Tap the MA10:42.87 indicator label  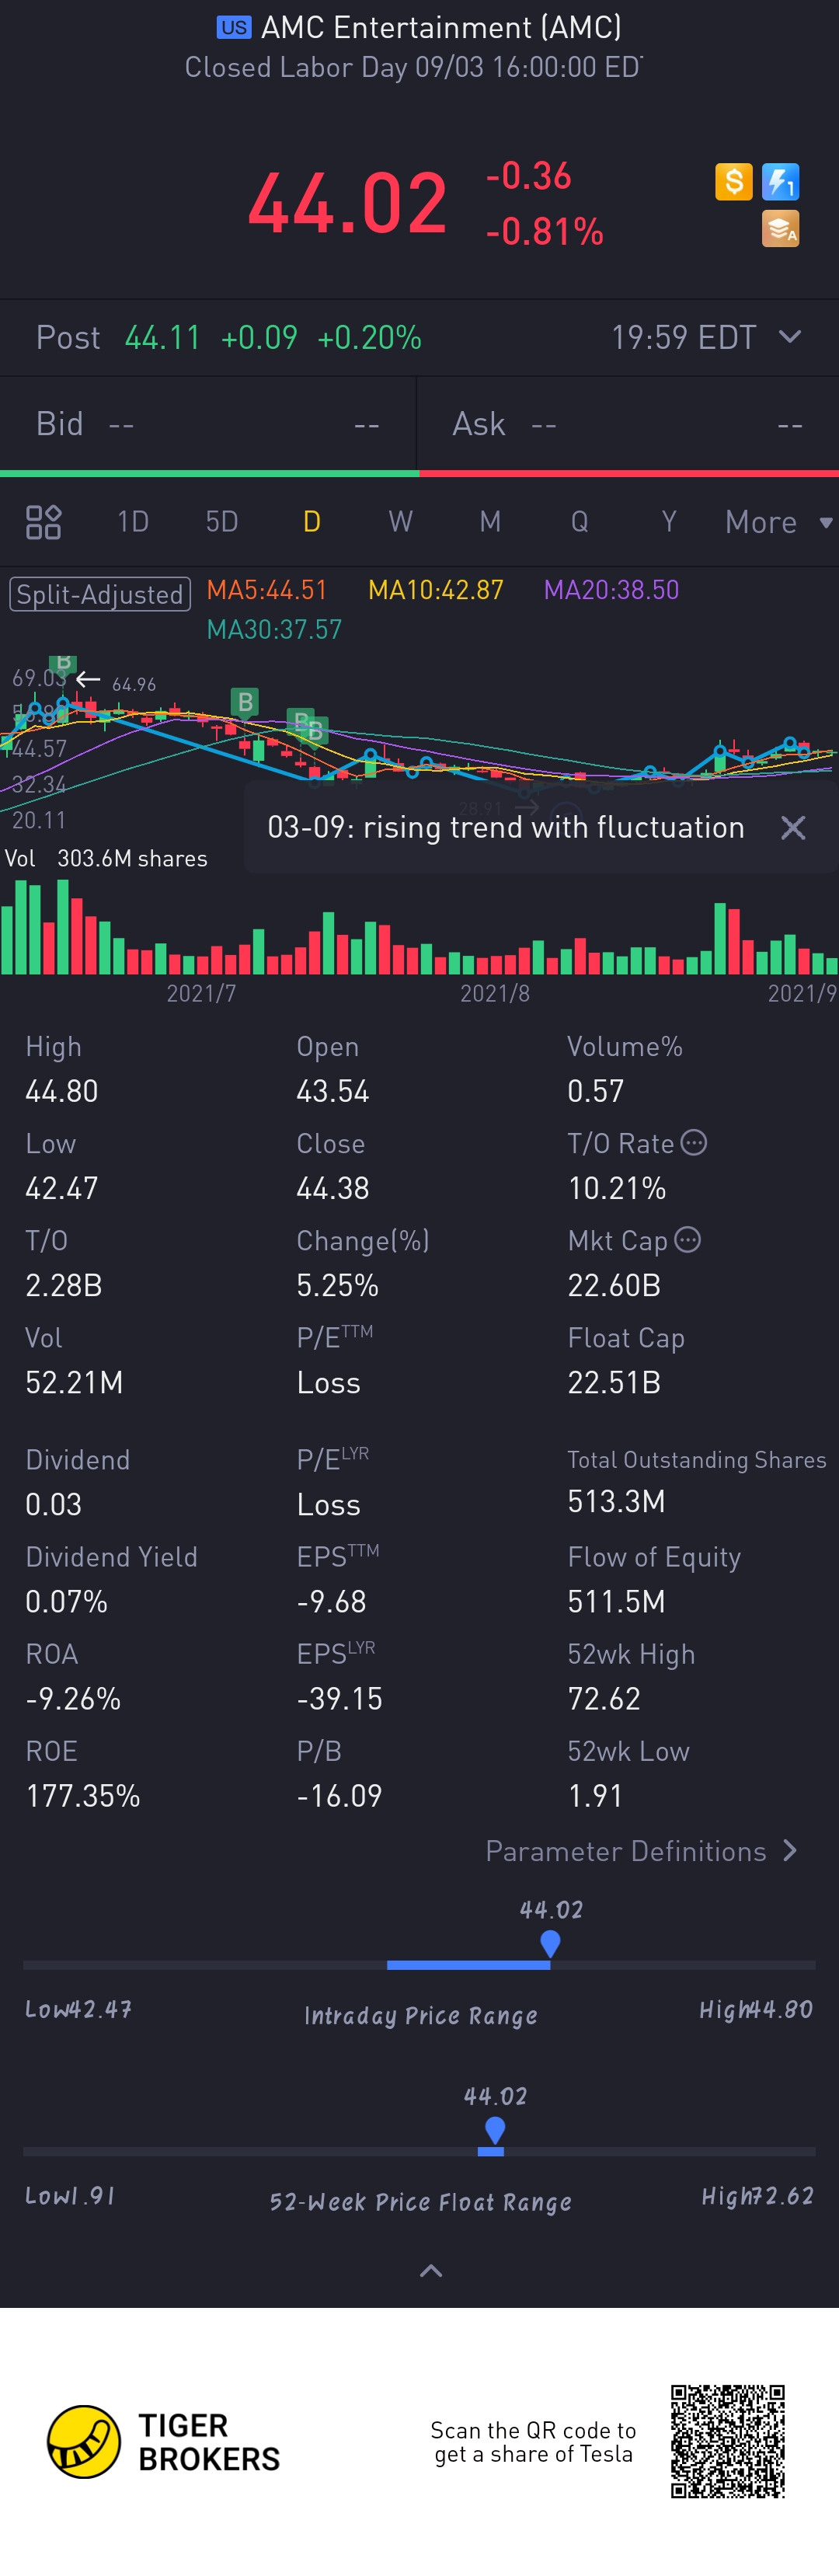point(436,590)
